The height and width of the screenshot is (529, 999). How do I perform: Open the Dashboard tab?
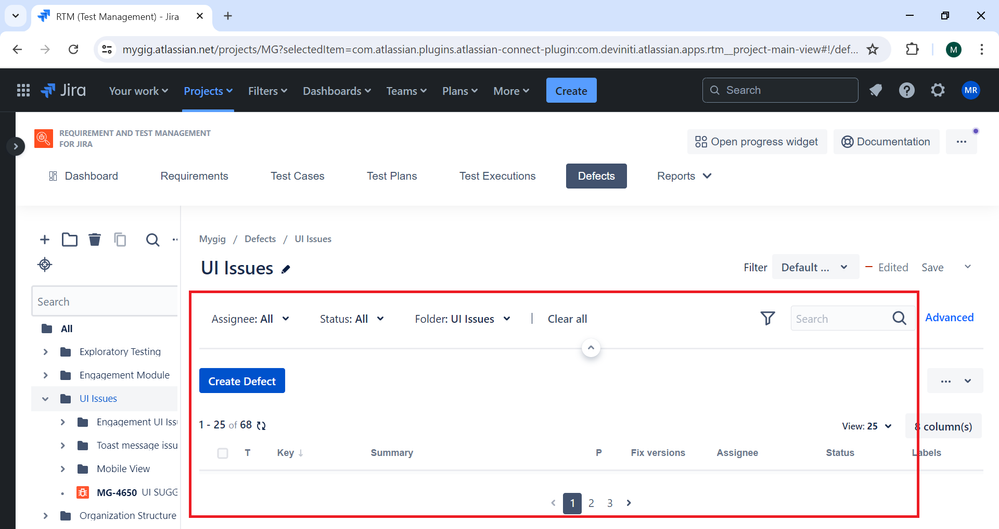coord(83,176)
